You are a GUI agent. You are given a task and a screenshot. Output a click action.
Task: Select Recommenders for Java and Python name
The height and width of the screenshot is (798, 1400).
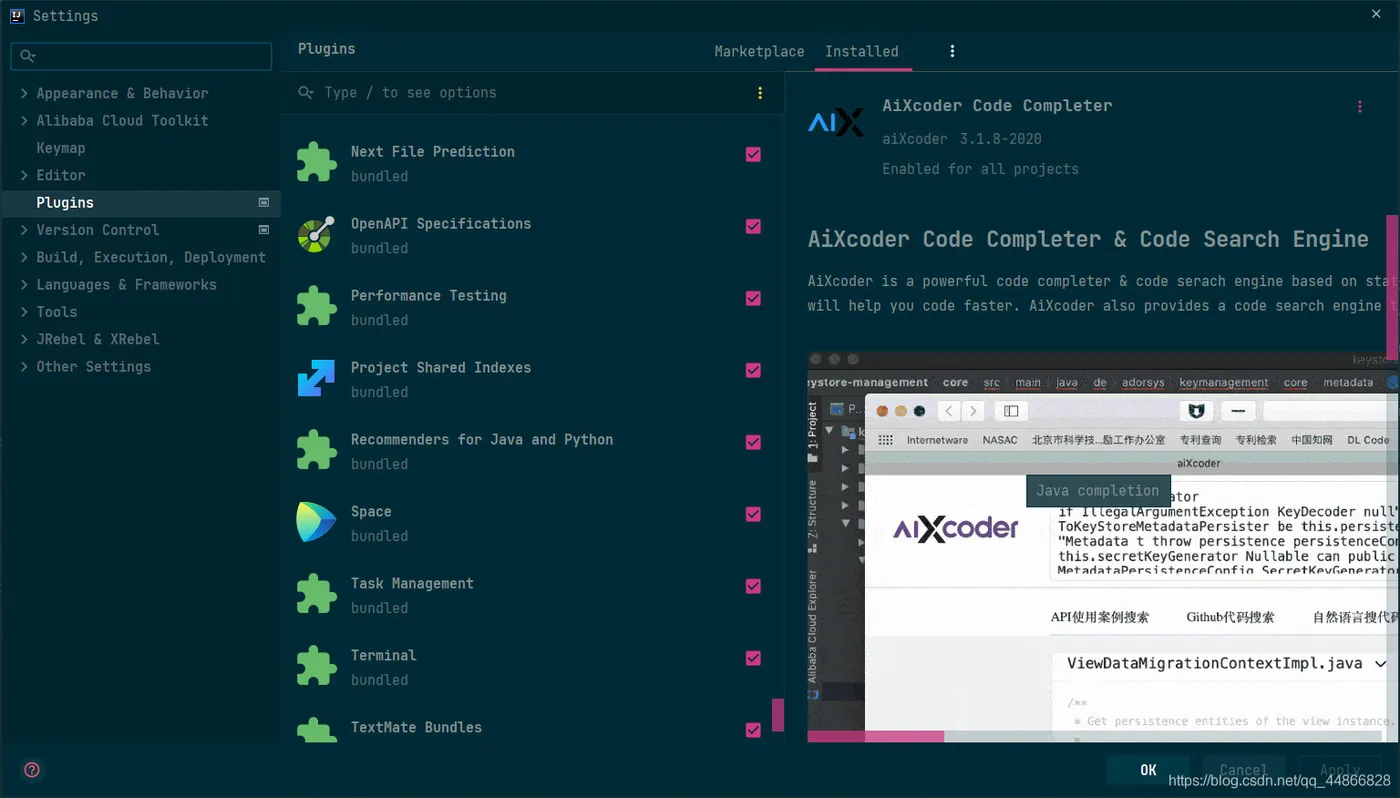click(482, 440)
